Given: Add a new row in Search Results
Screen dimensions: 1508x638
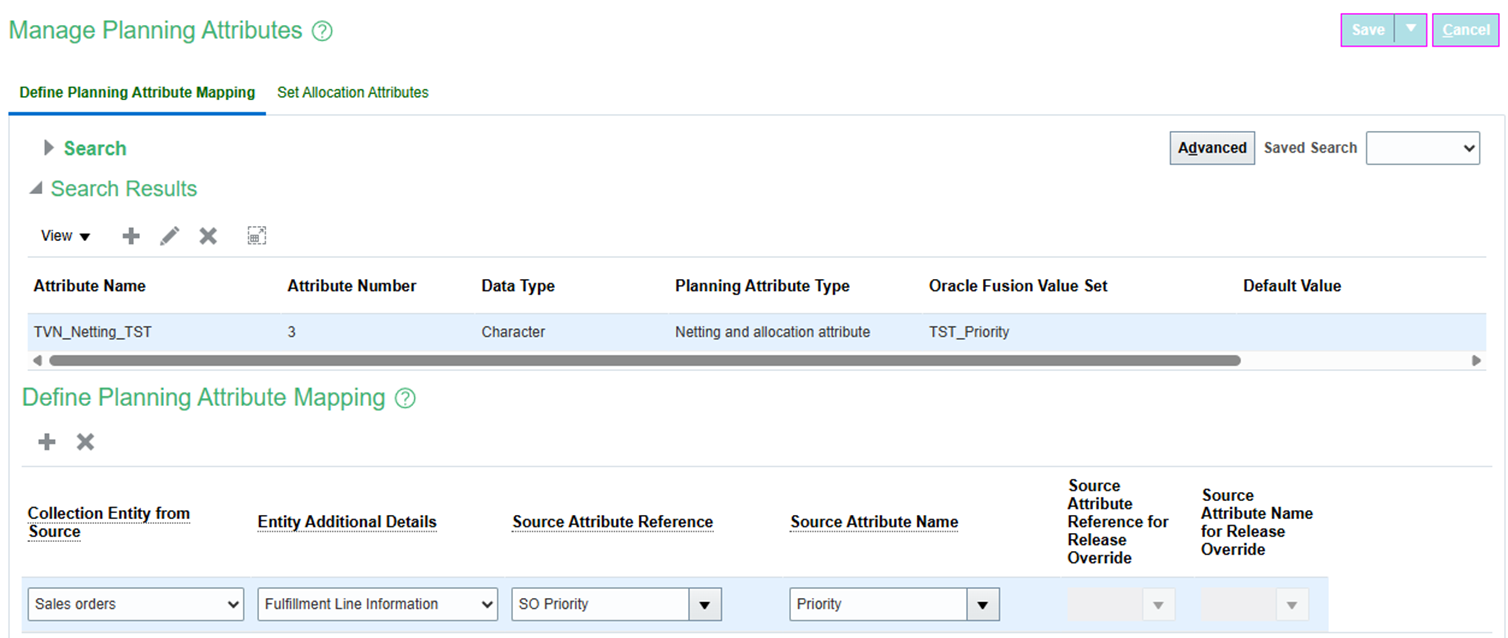Looking at the screenshot, I should [x=131, y=236].
